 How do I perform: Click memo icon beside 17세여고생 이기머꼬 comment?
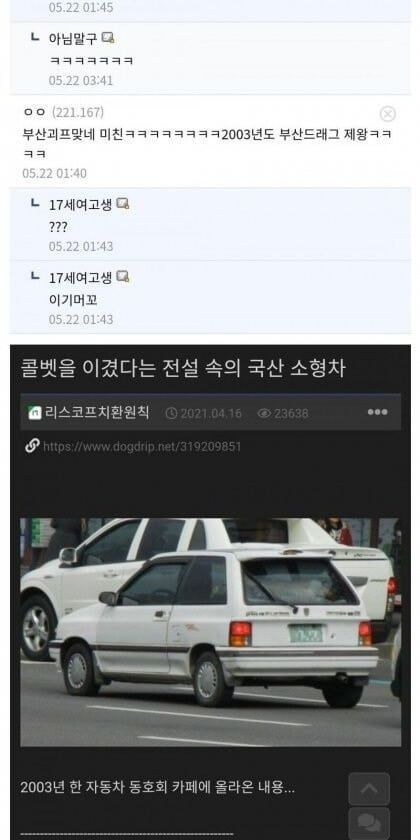click(x=123, y=277)
